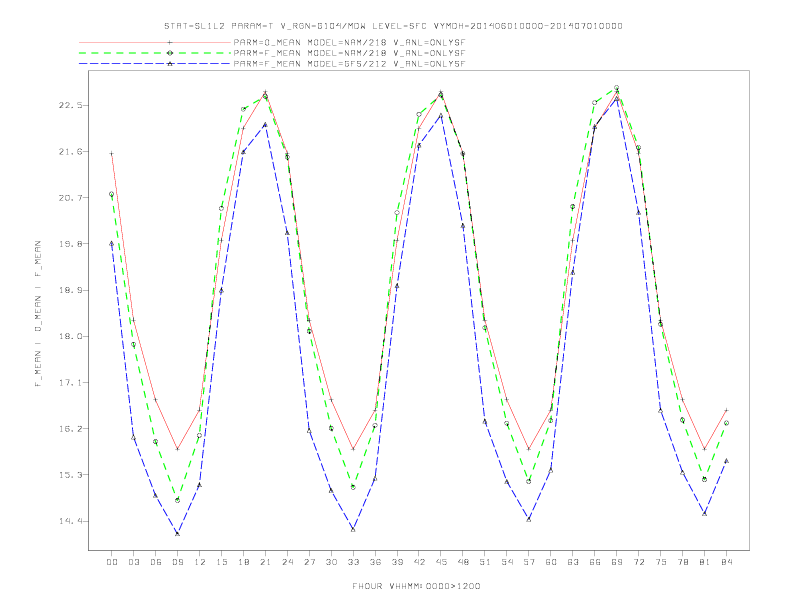792x612 pixels.
Task: Click x-axis forecast hour label 69
Action: coord(617,562)
